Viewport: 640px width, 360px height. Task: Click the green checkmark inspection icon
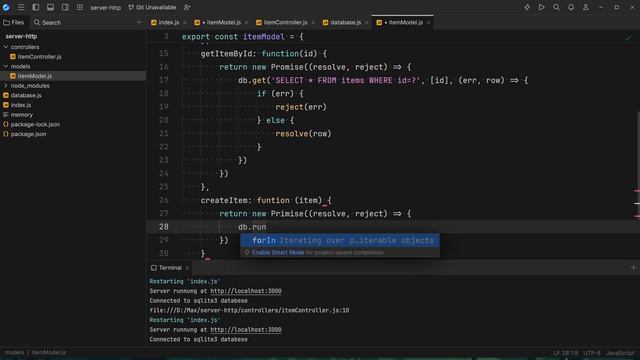coord(628,38)
